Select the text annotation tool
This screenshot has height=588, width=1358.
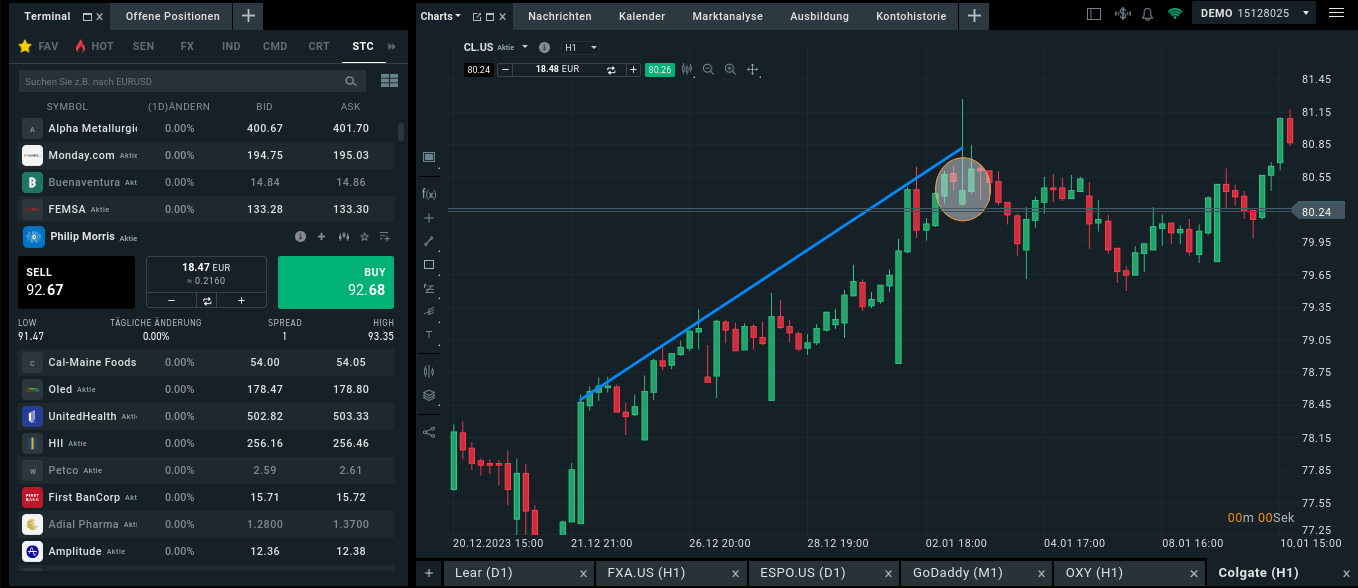(x=428, y=334)
